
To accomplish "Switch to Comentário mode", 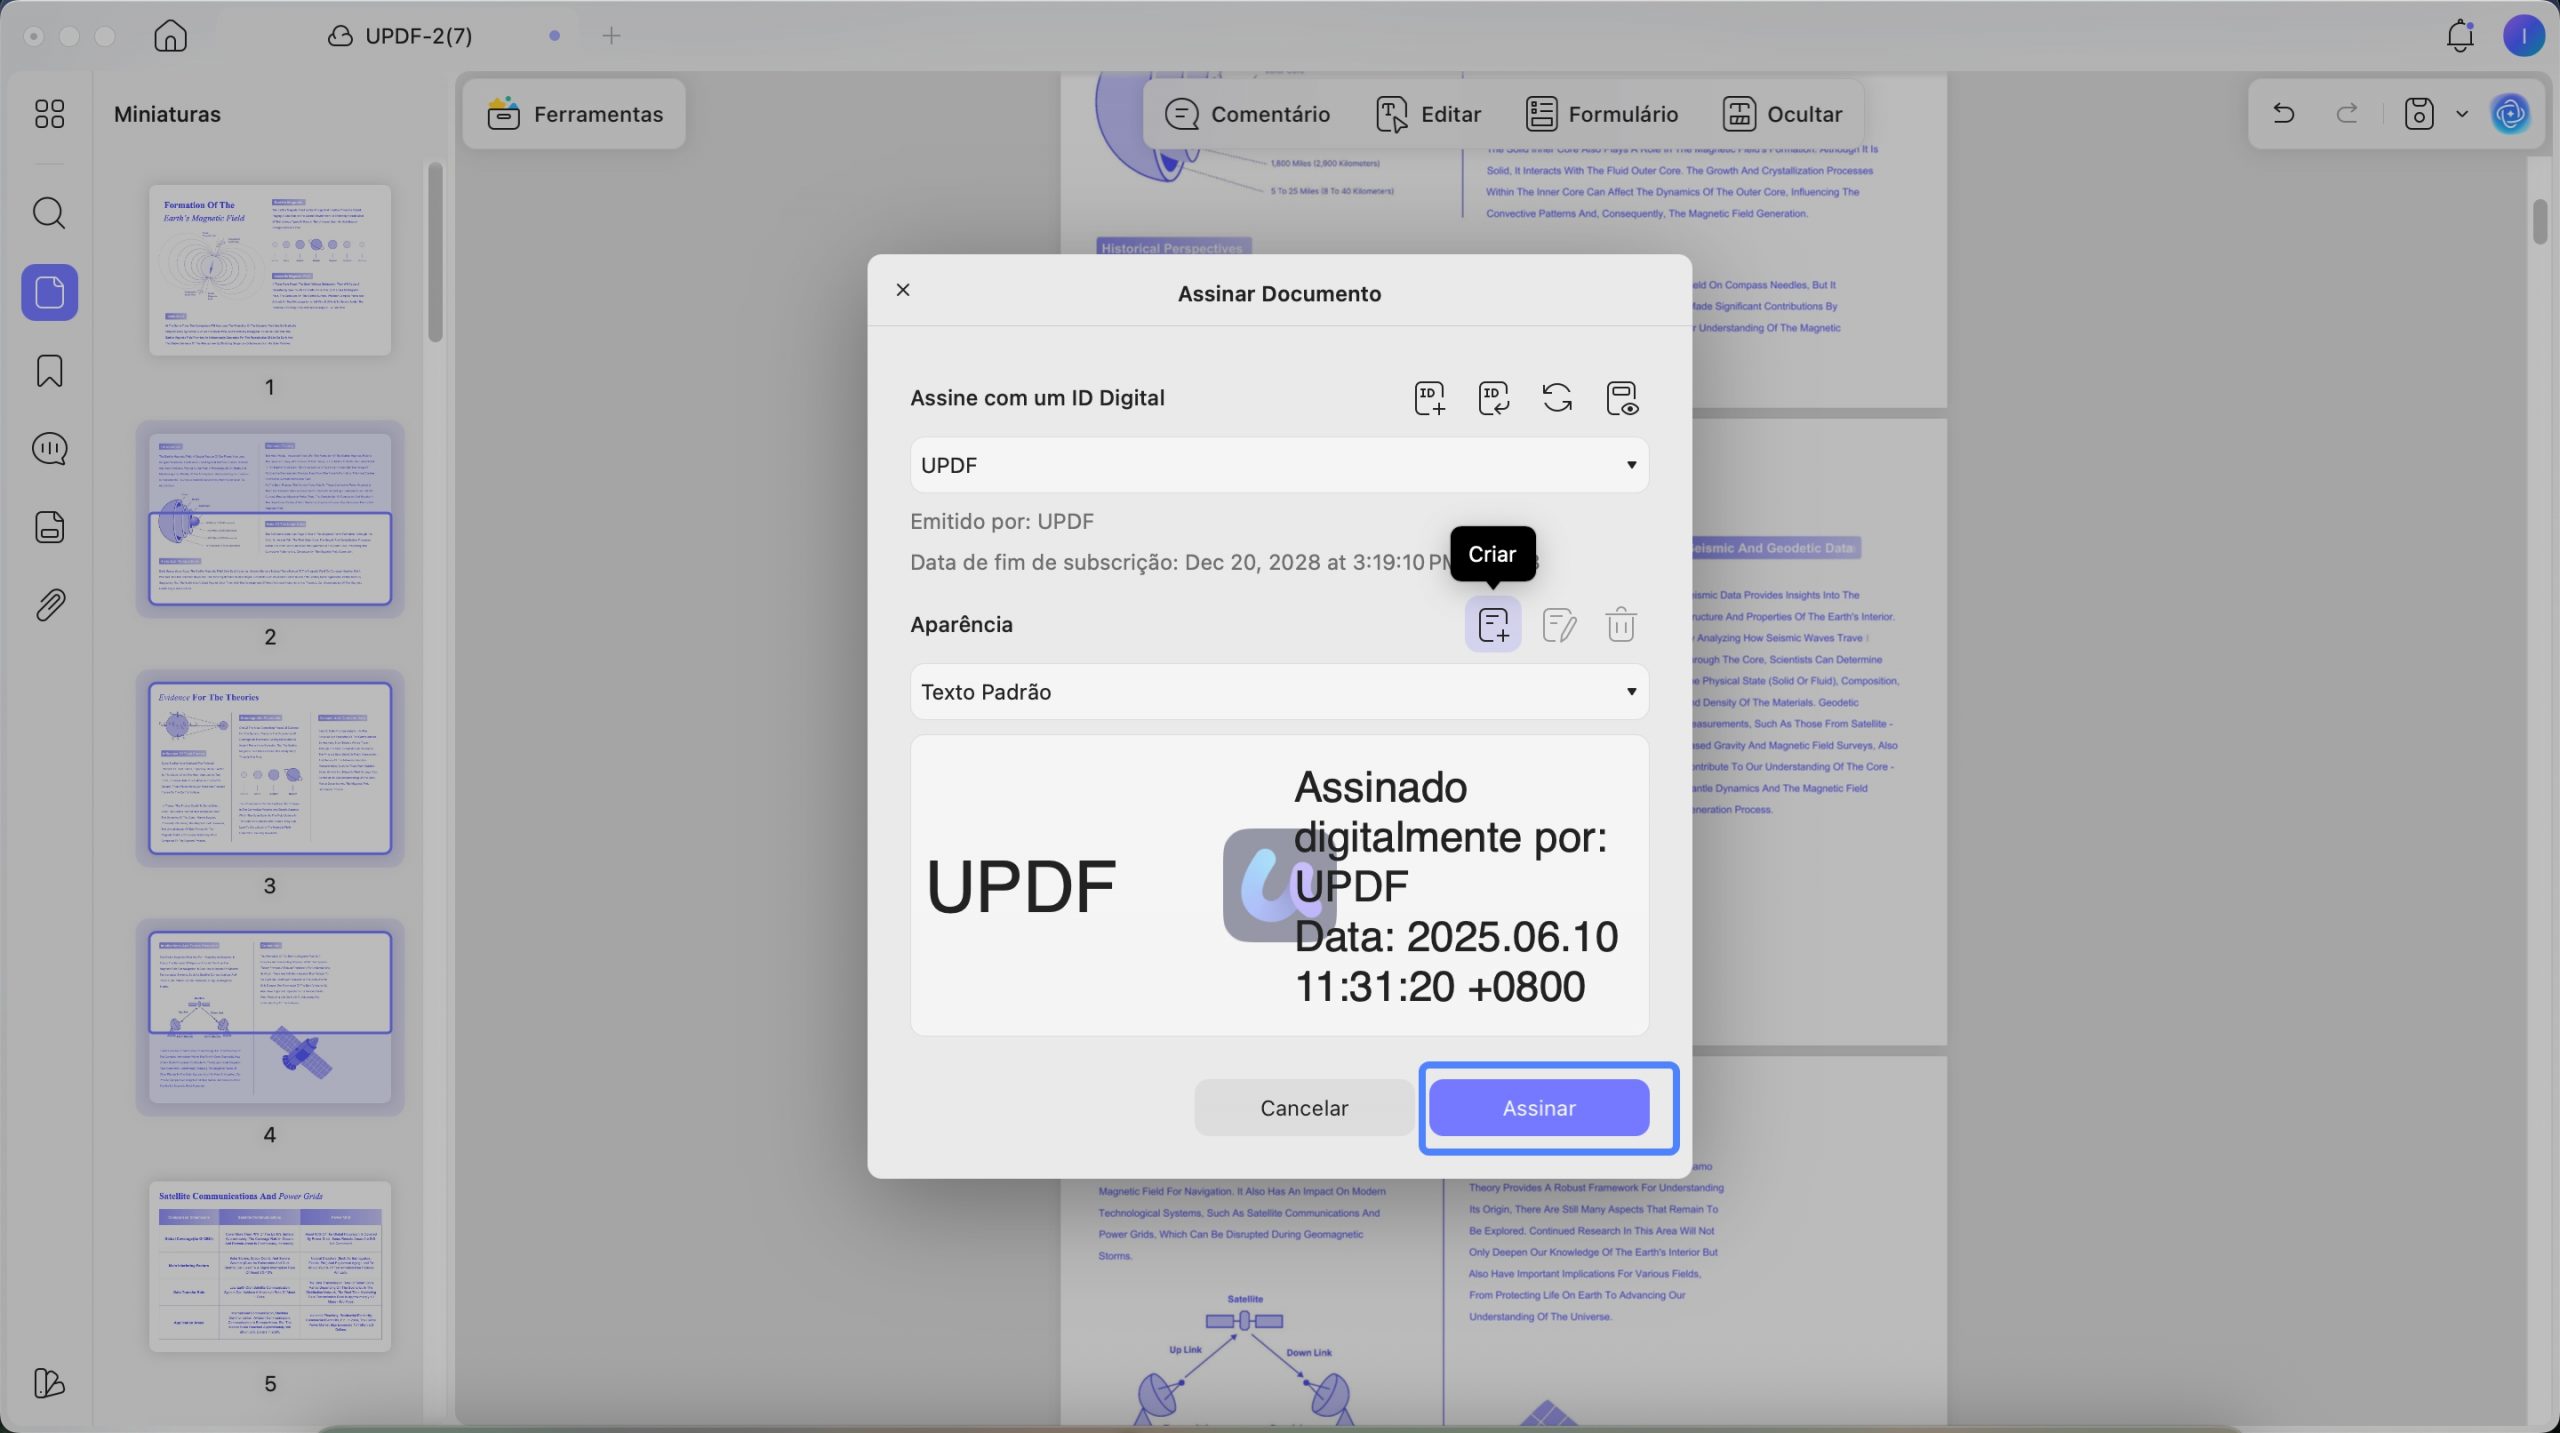I will (x=1247, y=114).
